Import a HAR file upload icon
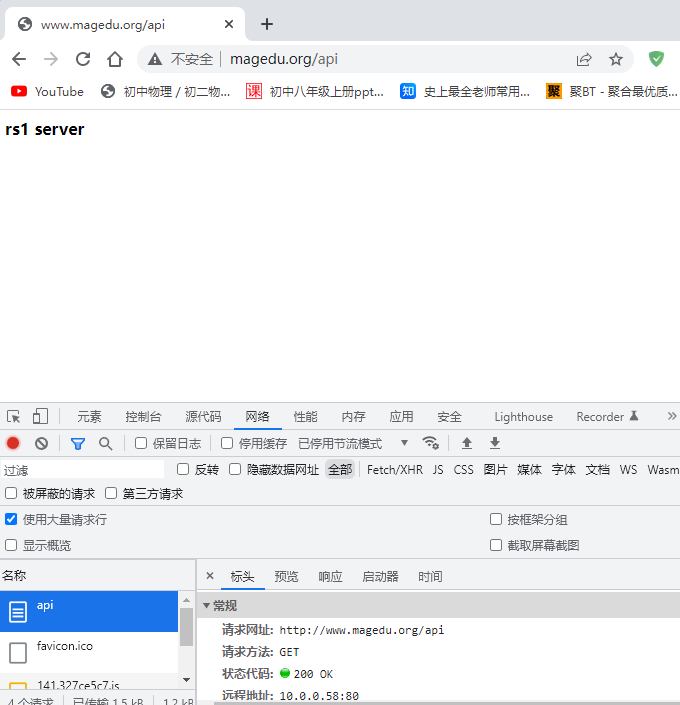680x705 pixels. (x=467, y=443)
